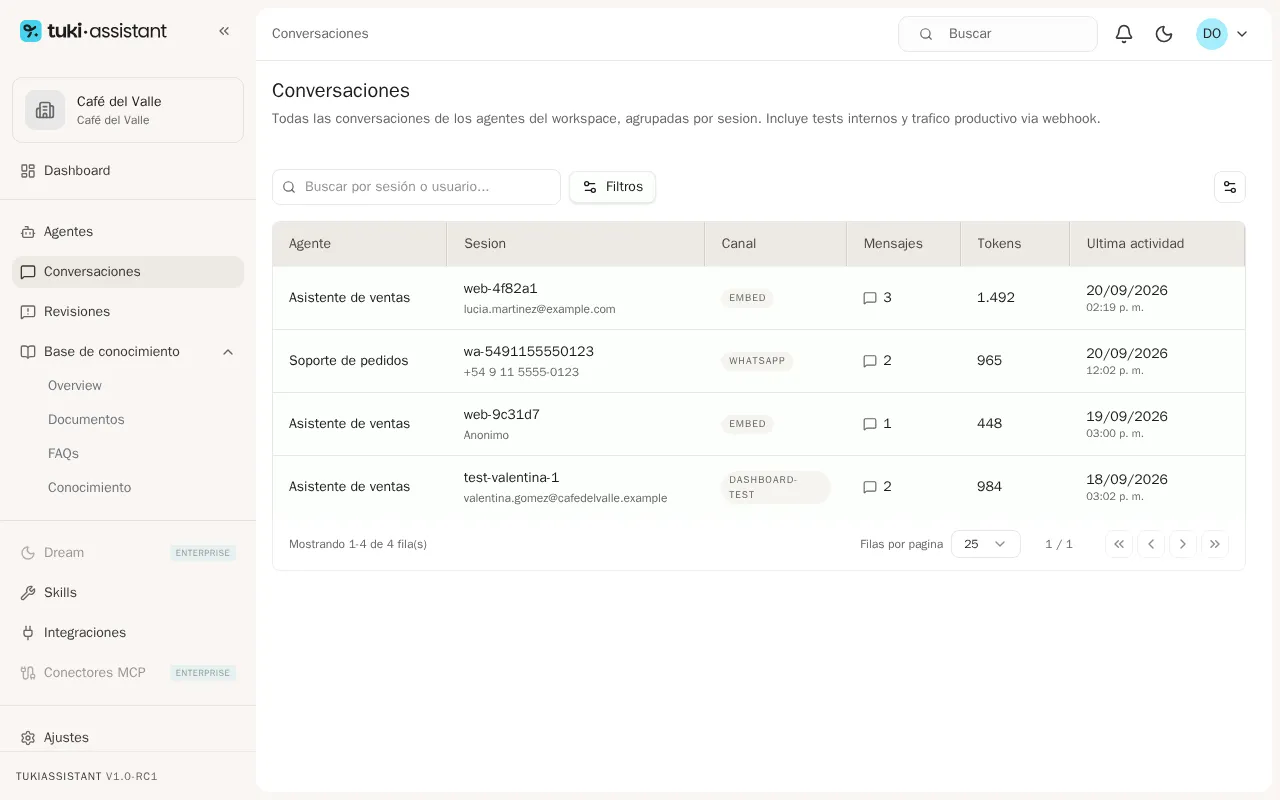Viewport: 1280px width, 800px height.
Task: Open notifications bell
Action: (x=1124, y=34)
